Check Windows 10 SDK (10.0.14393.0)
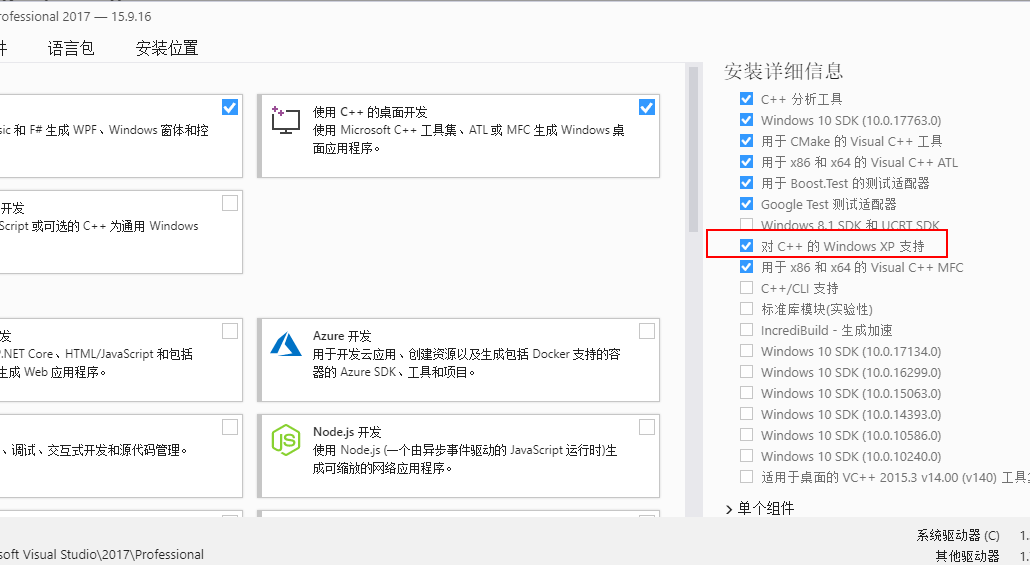 click(746, 414)
